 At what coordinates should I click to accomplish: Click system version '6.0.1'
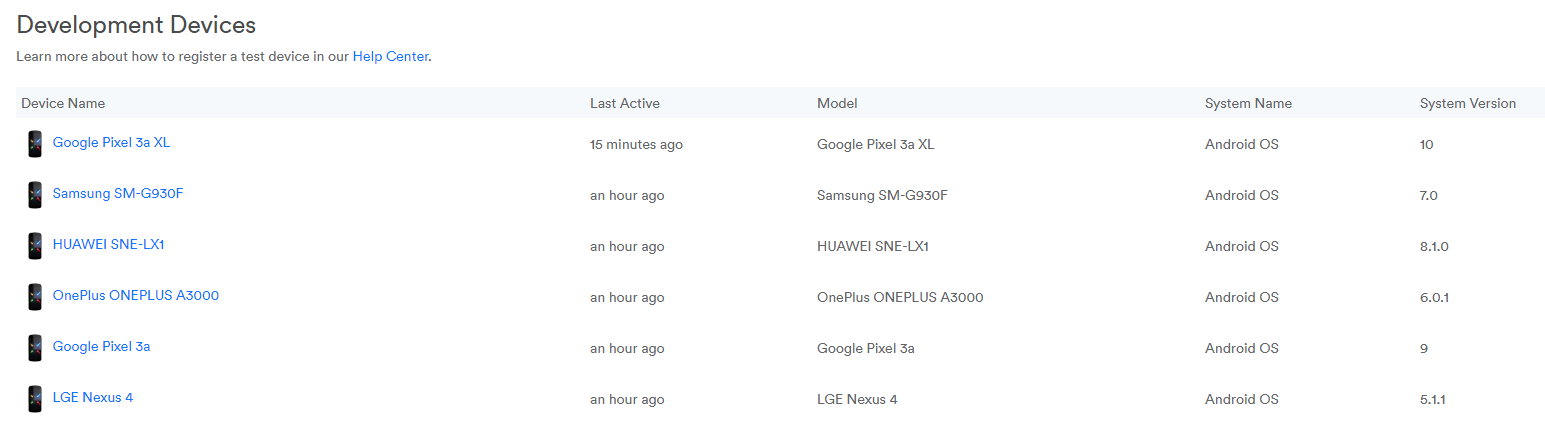pyautogui.click(x=1434, y=297)
